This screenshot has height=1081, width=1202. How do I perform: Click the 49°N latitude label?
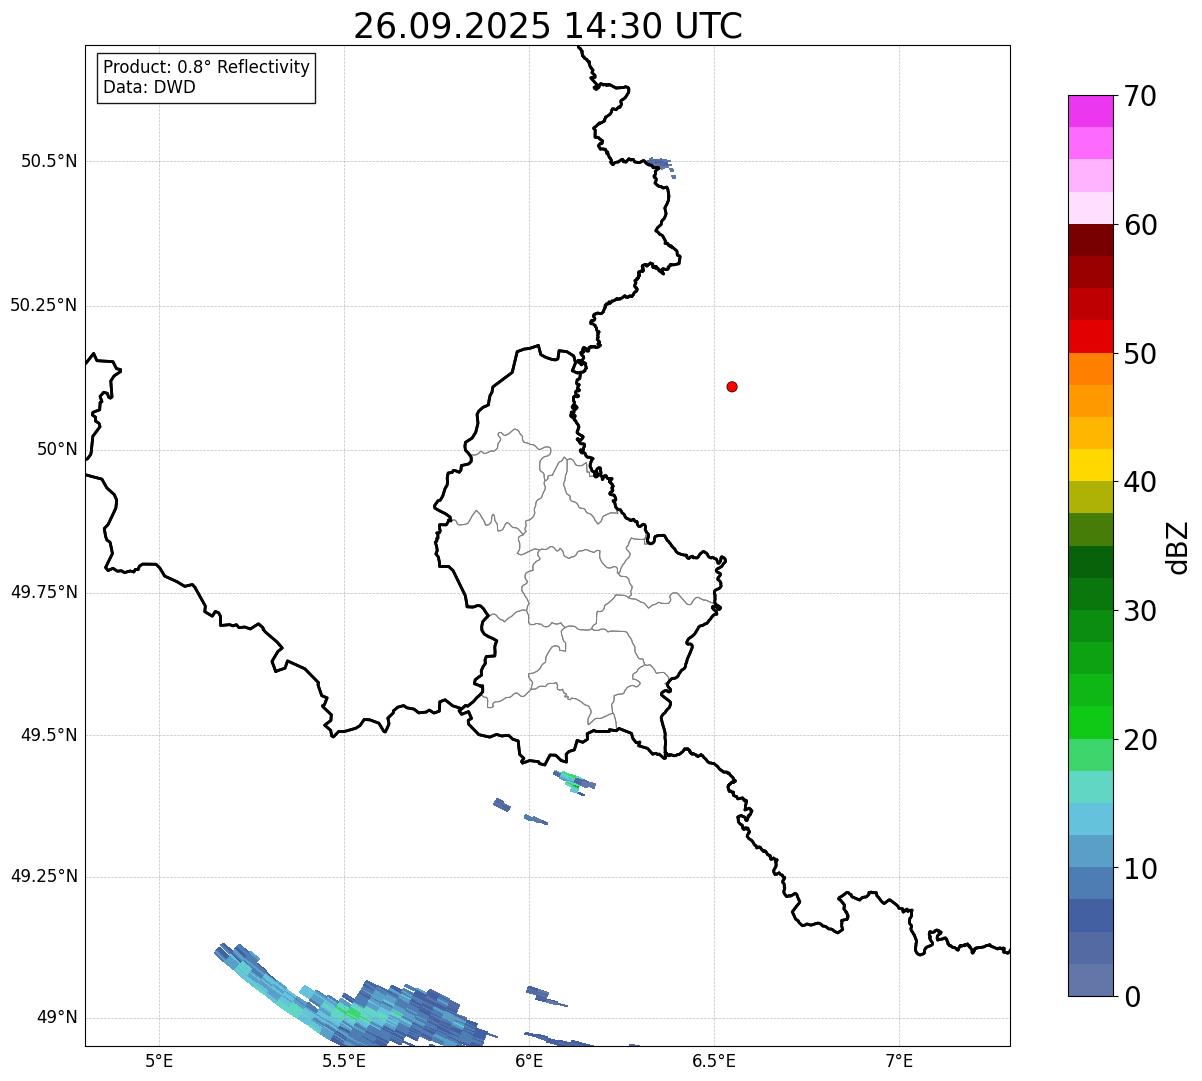point(57,1017)
